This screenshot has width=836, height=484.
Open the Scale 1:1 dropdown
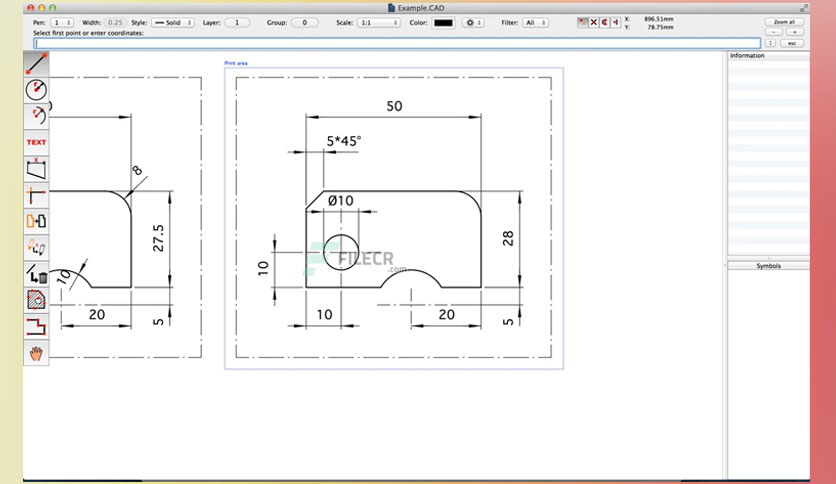click(x=379, y=22)
